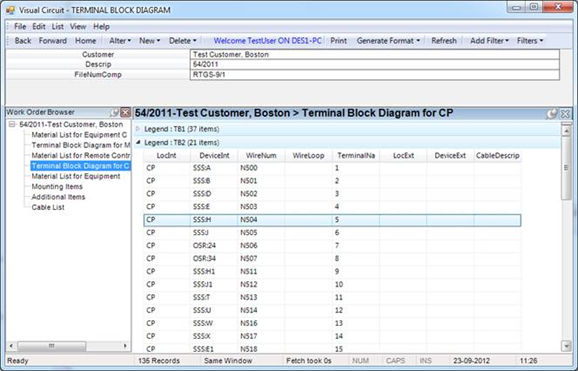578x371 pixels.
Task: Click the FileNumComp field RTGS-9/1
Action: tap(375, 74)
